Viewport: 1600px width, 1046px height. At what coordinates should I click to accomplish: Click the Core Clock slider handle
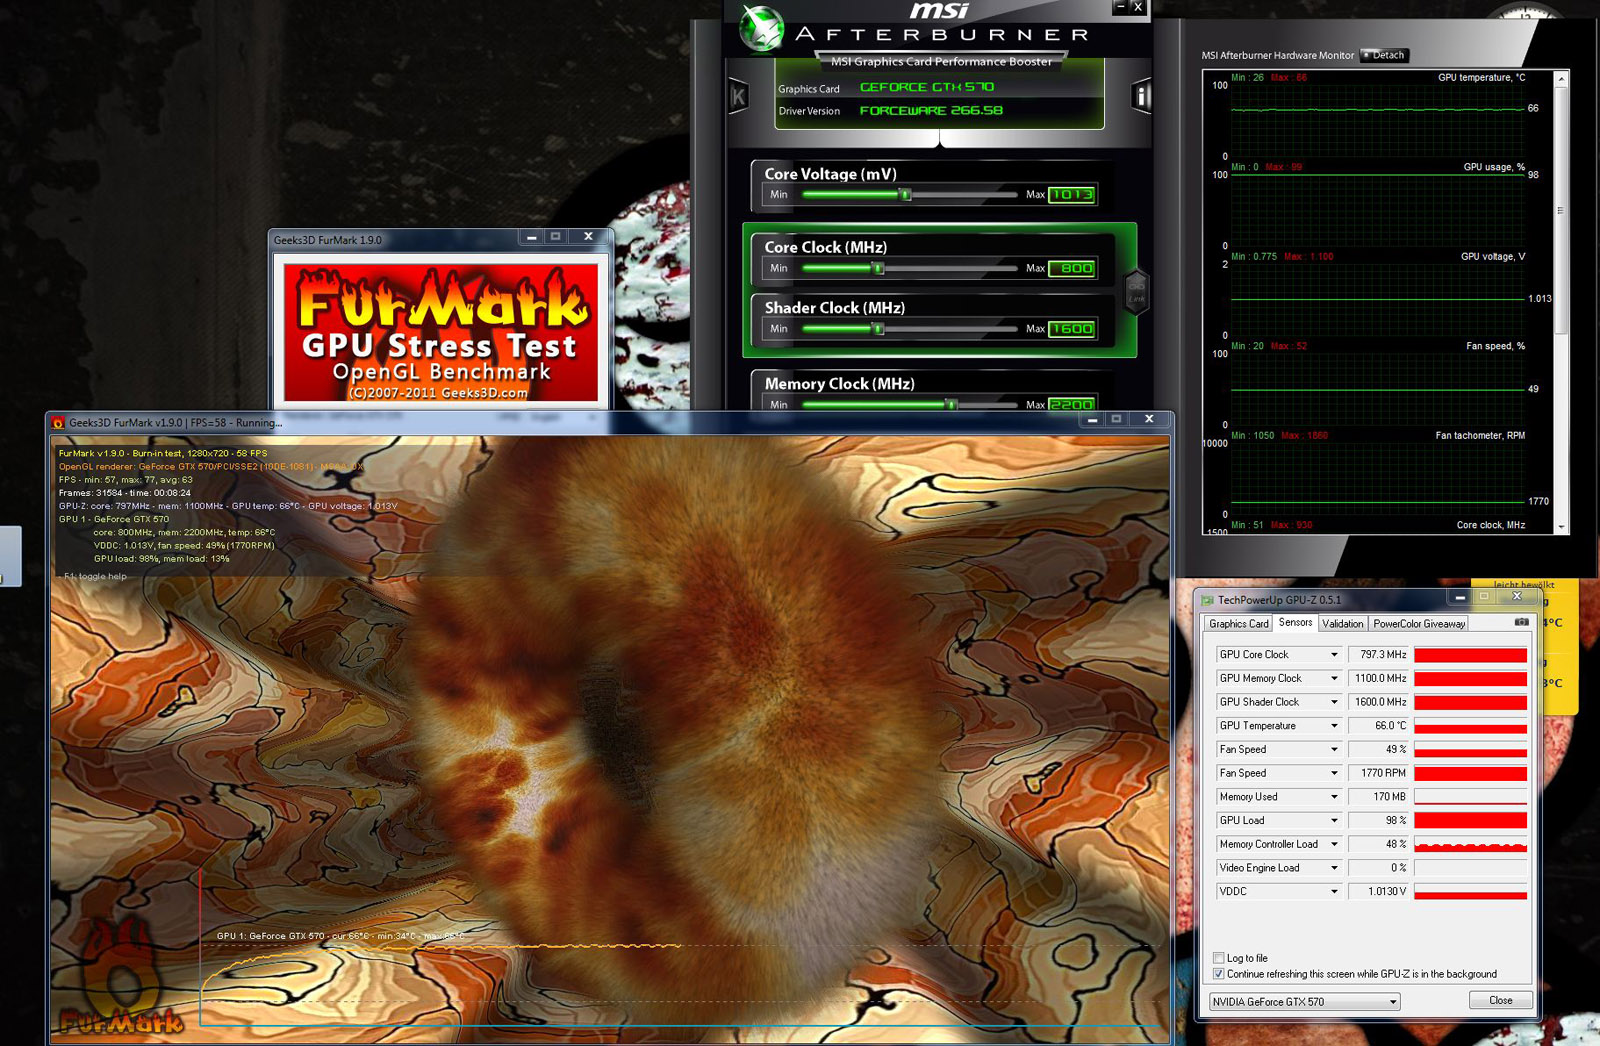pos(879,268)
